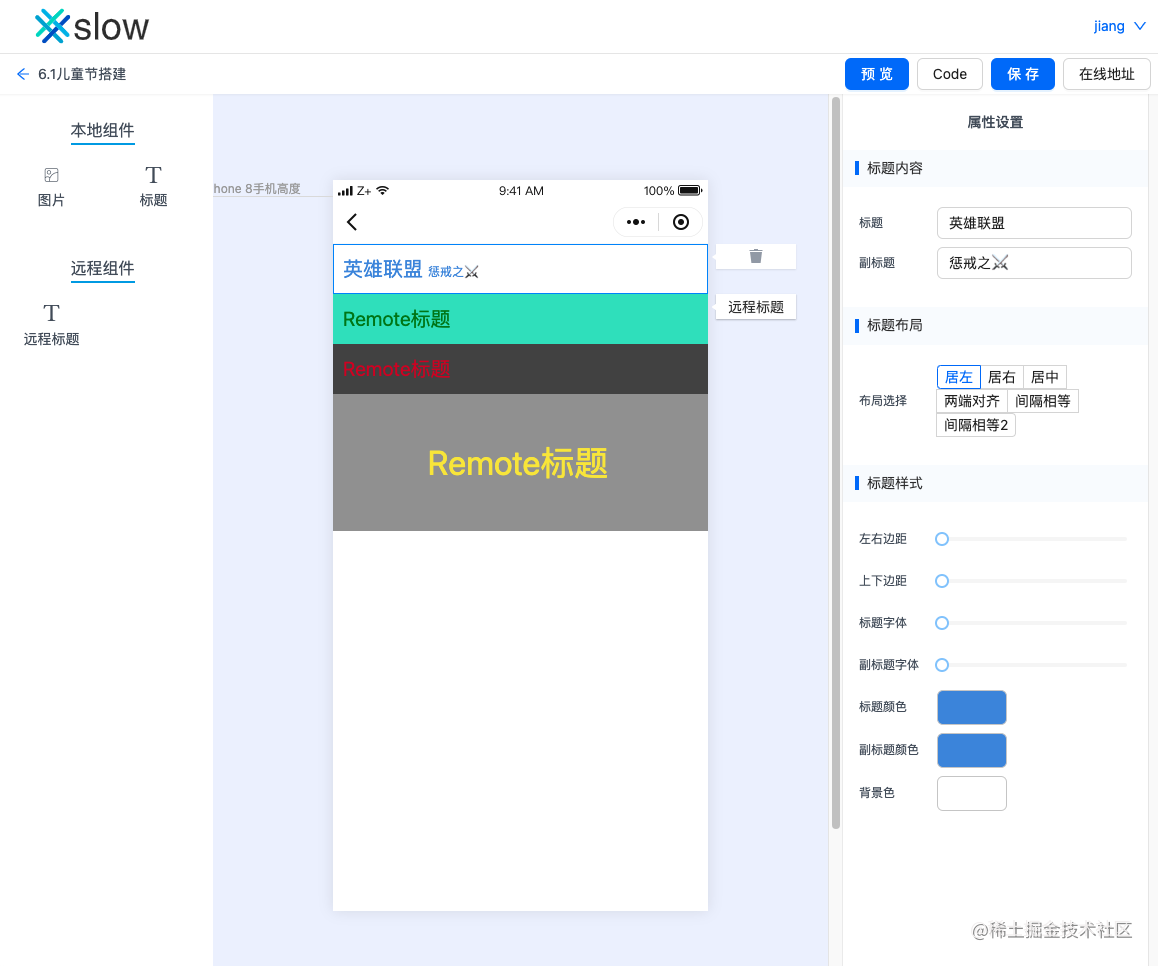Viewport: 1158px width, 966px height.
Task: Click the 远程标题 tag beside the canvas
Action: pyautogui.click(x=756, y=306)
